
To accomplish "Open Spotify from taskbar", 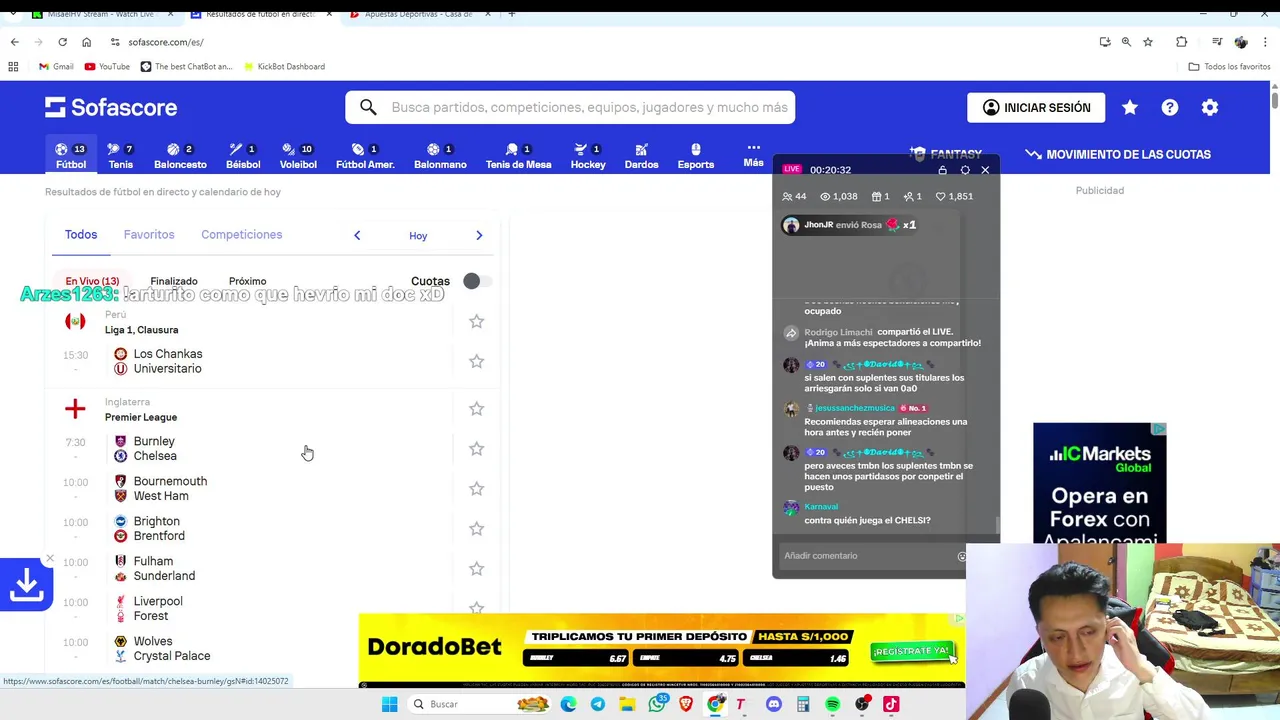I will click(832, 704).
